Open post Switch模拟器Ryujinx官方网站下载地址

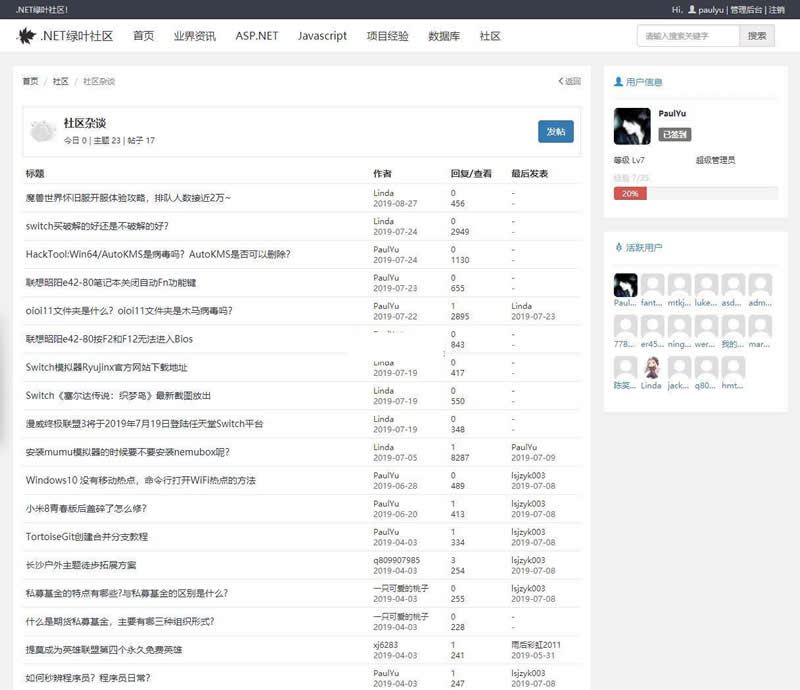pyautogui.click(x=107, y=367)
